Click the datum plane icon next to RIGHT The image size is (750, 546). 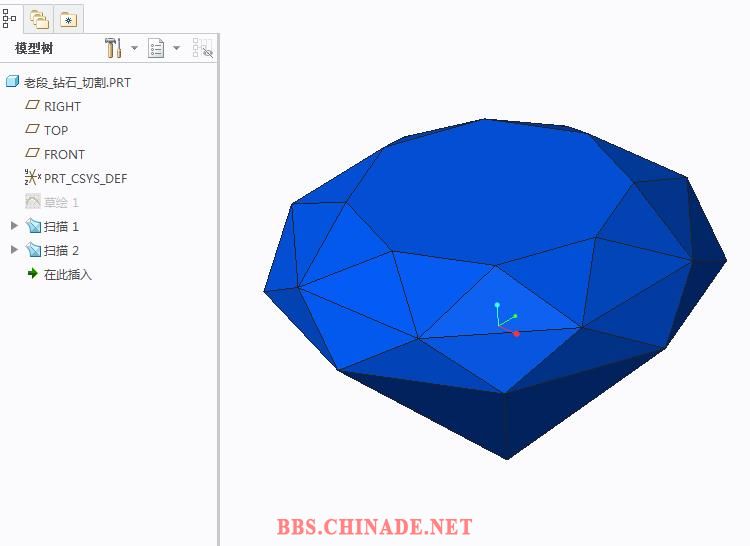click(32, 105)
